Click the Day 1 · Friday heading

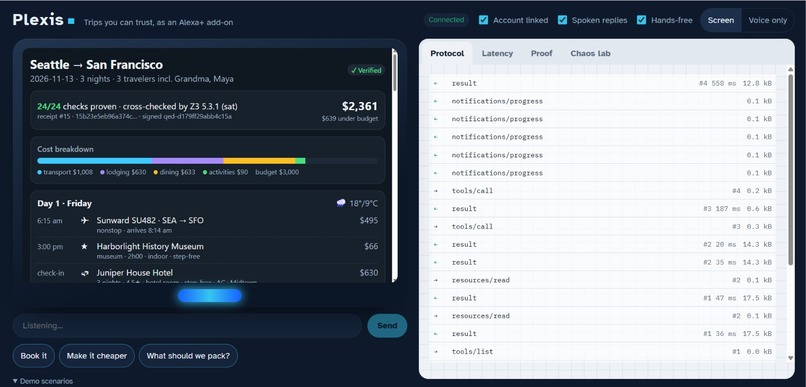pyautogui.click(x=64, y=204)
